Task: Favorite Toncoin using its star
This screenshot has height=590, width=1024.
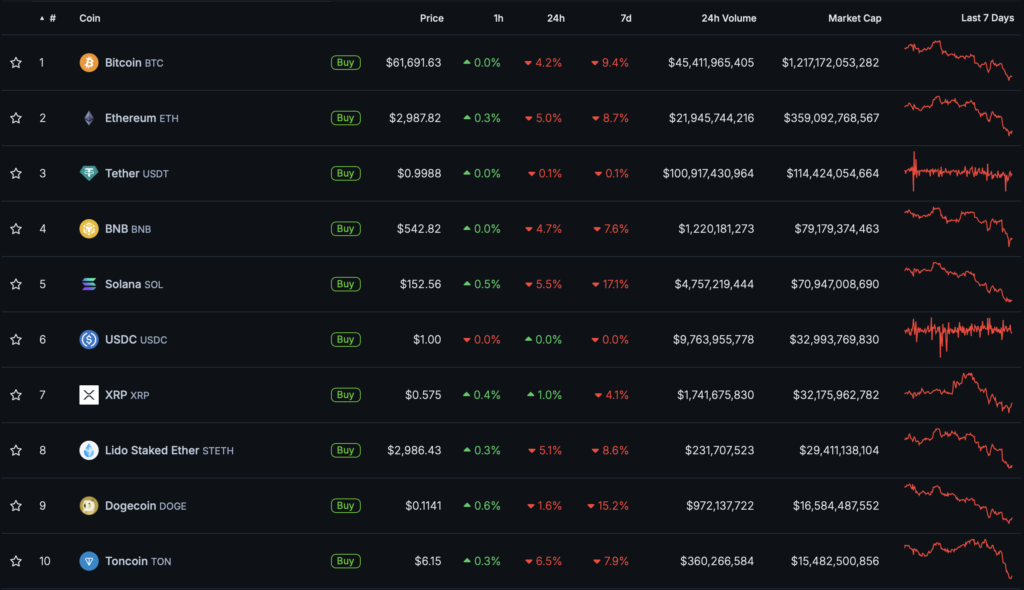Action: (16, 561)
